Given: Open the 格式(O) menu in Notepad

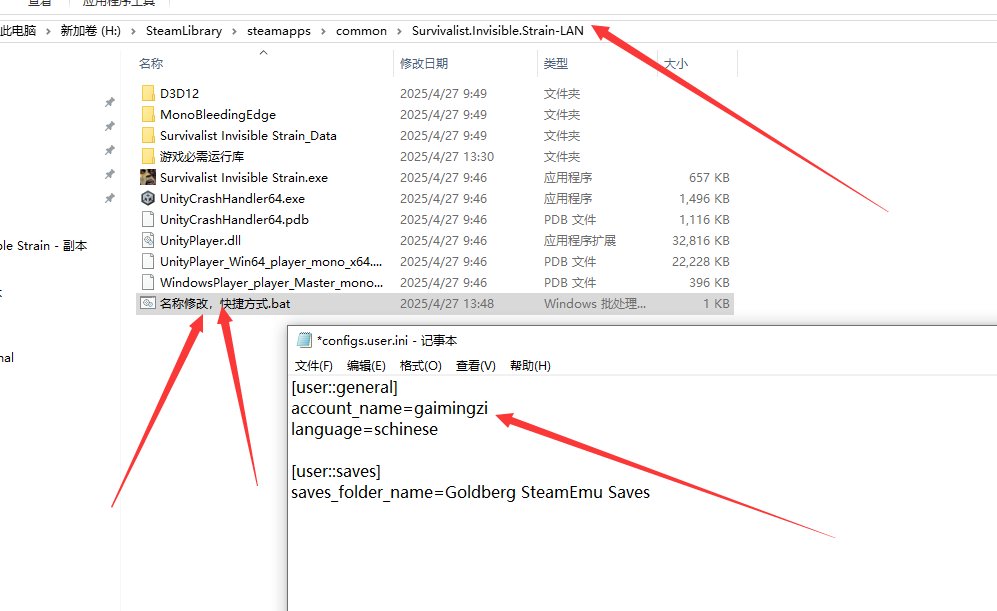Looking at the screenshot, I should point(420,366).
